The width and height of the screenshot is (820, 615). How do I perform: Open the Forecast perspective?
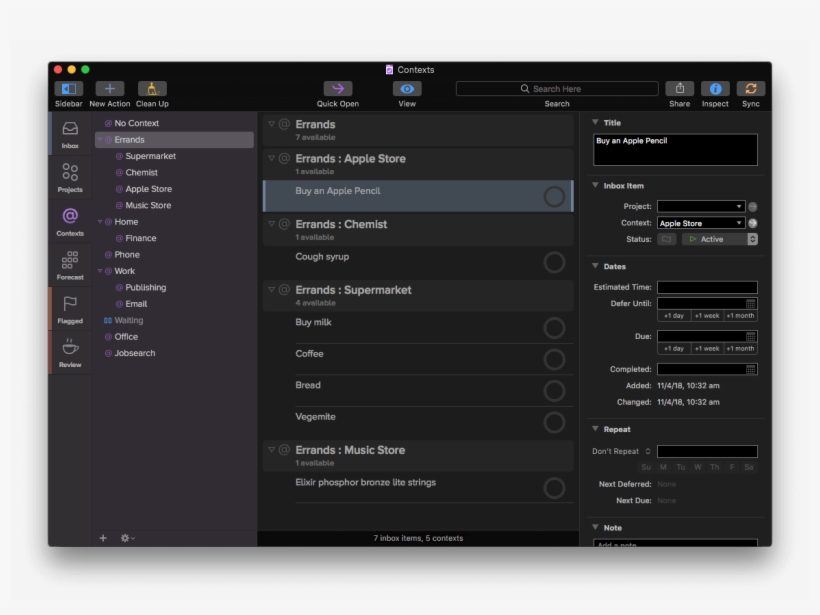(x=70, y=266)
